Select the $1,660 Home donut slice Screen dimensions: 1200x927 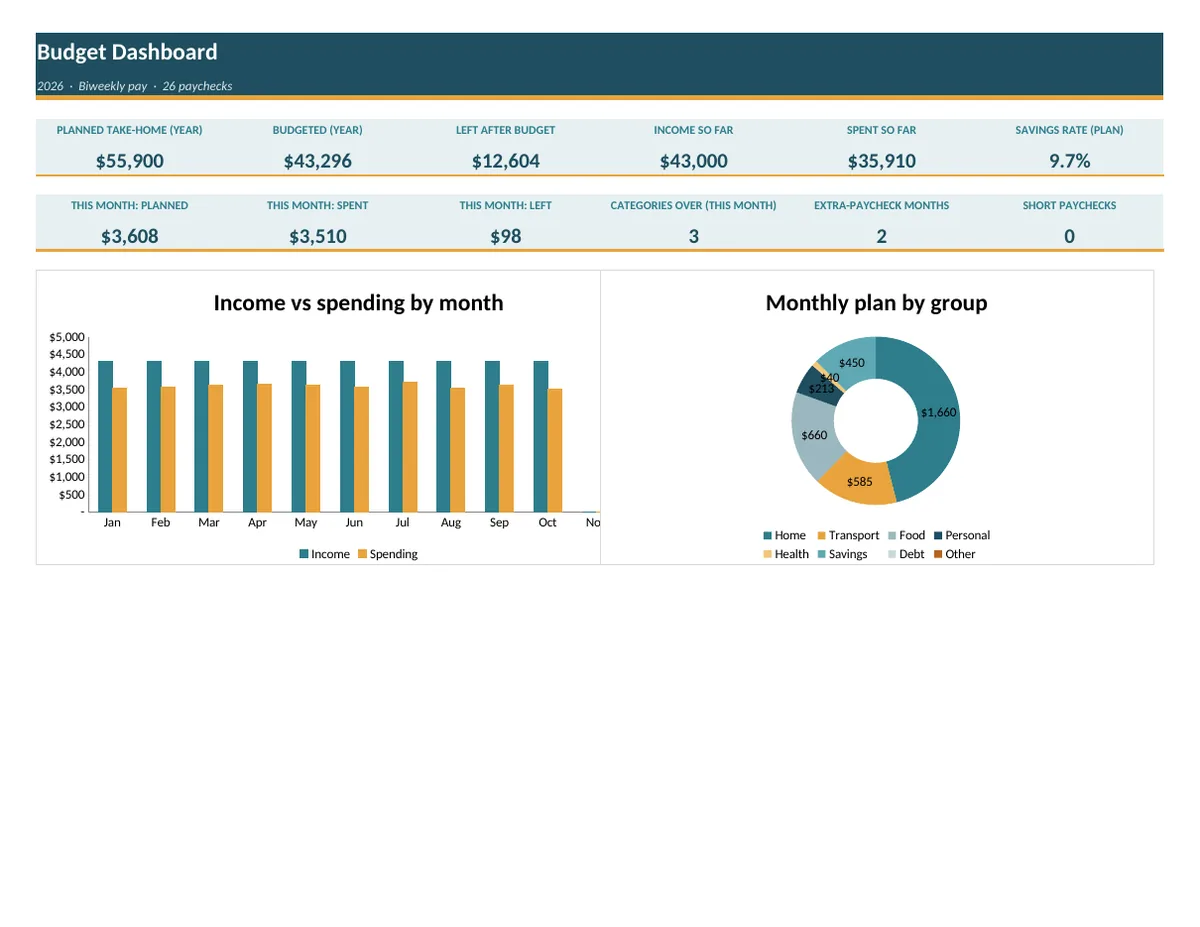(938, 412)
